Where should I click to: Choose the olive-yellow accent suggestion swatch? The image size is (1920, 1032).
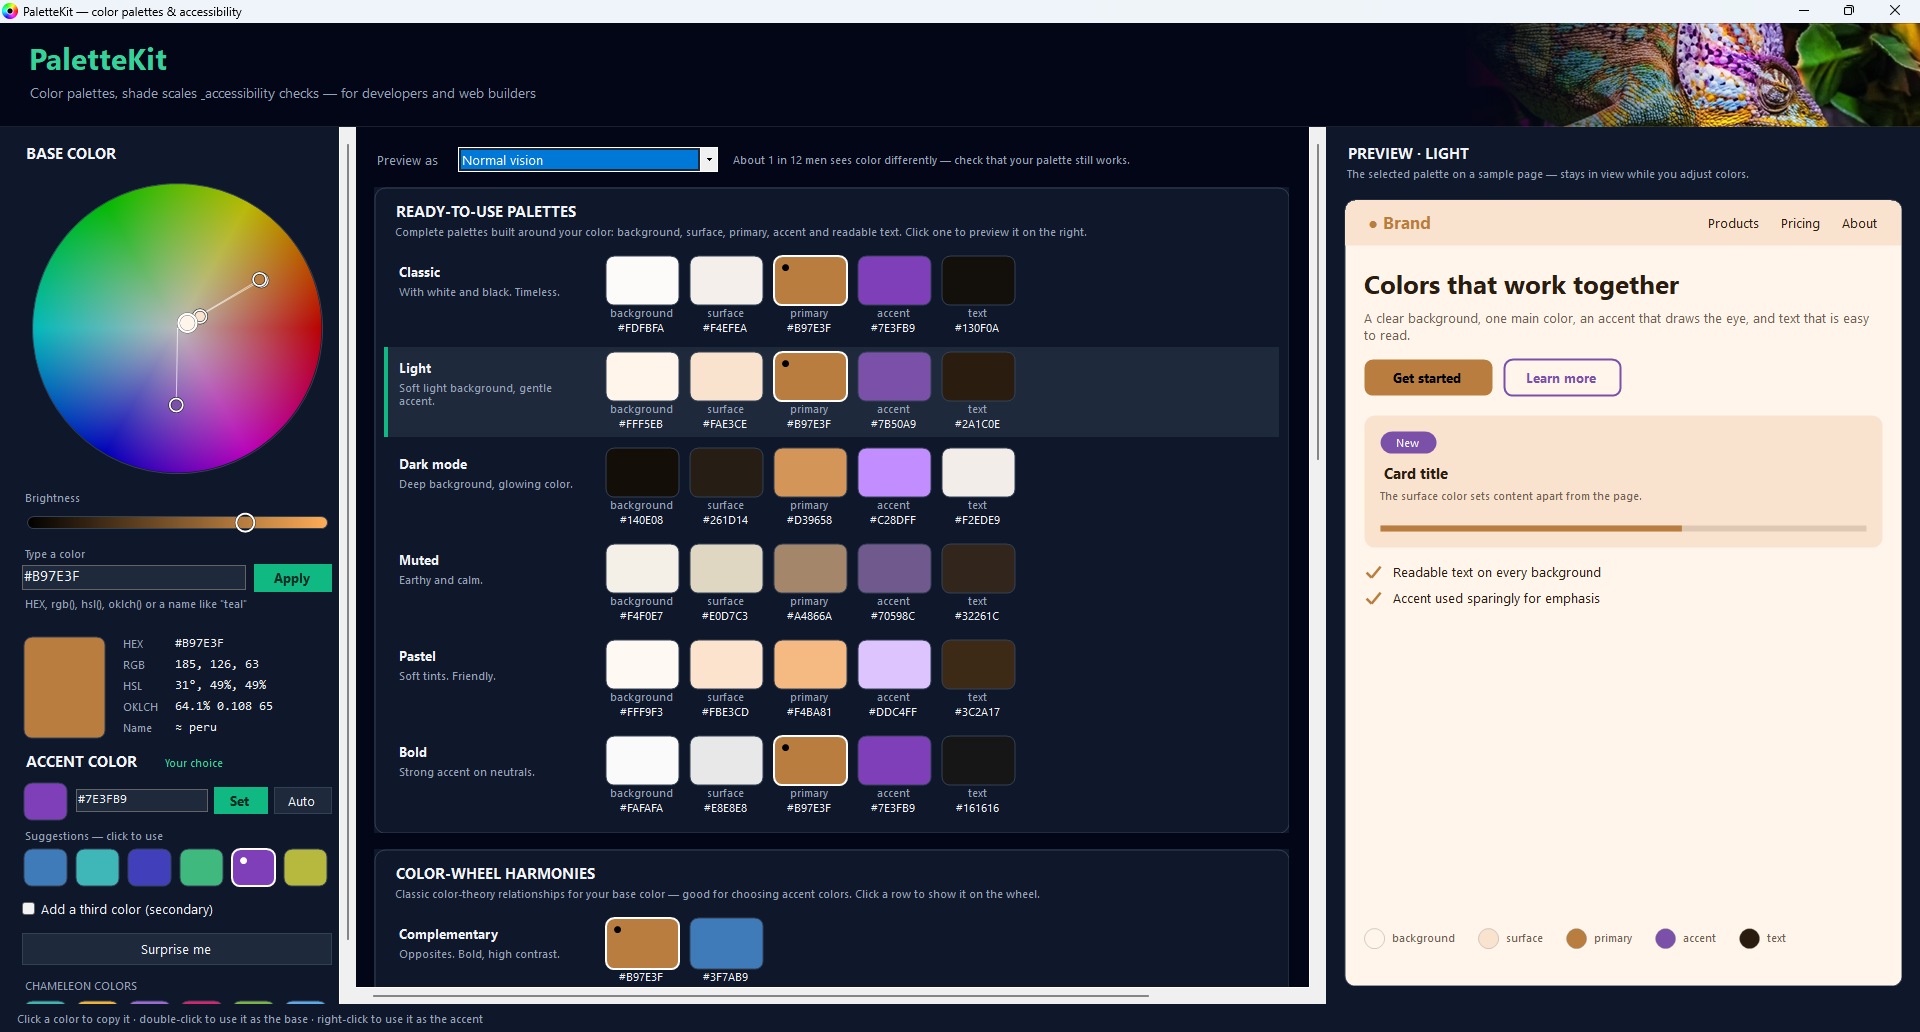[306, 868]
